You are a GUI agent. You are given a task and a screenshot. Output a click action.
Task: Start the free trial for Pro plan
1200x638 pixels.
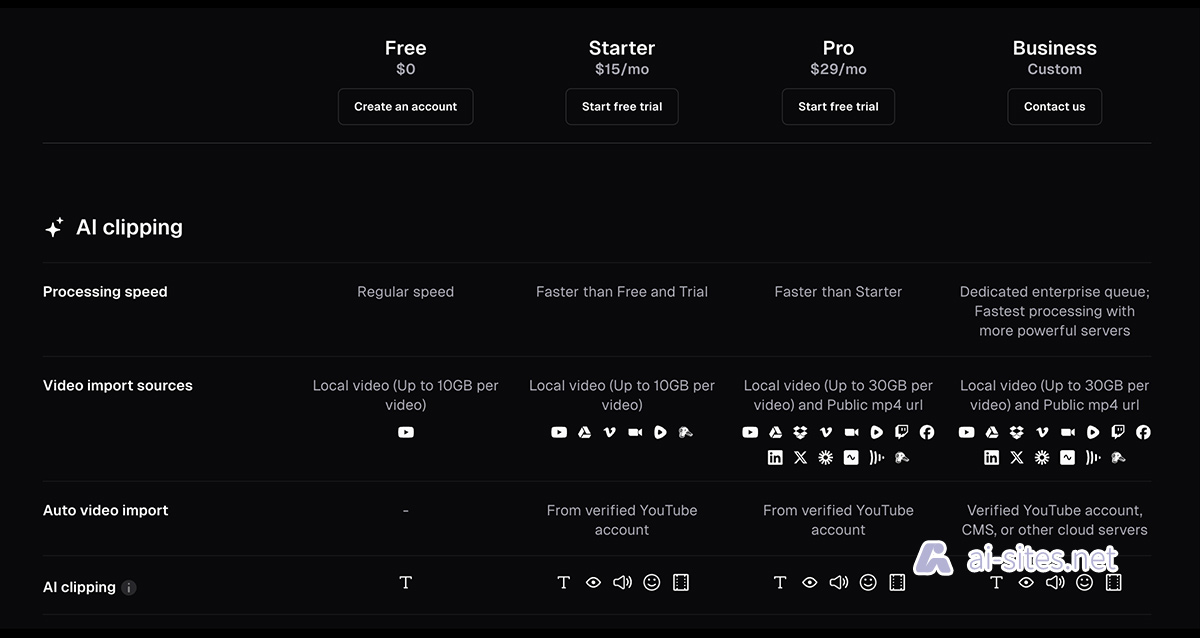click(838, 107)
